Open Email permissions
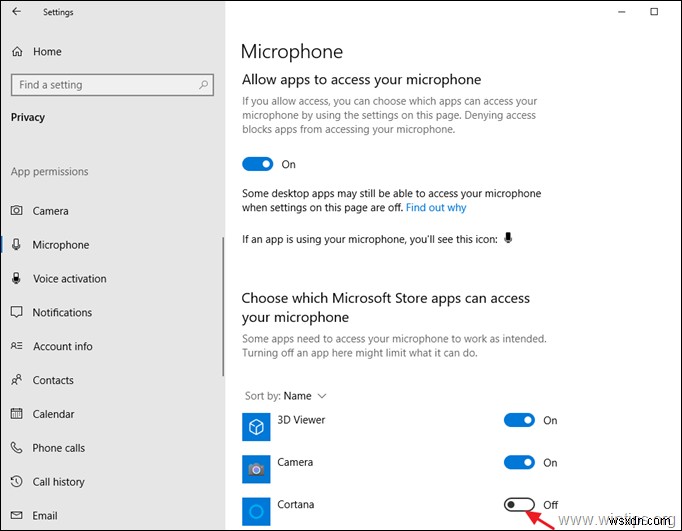 pyautogui.click(x=45, y=516)
